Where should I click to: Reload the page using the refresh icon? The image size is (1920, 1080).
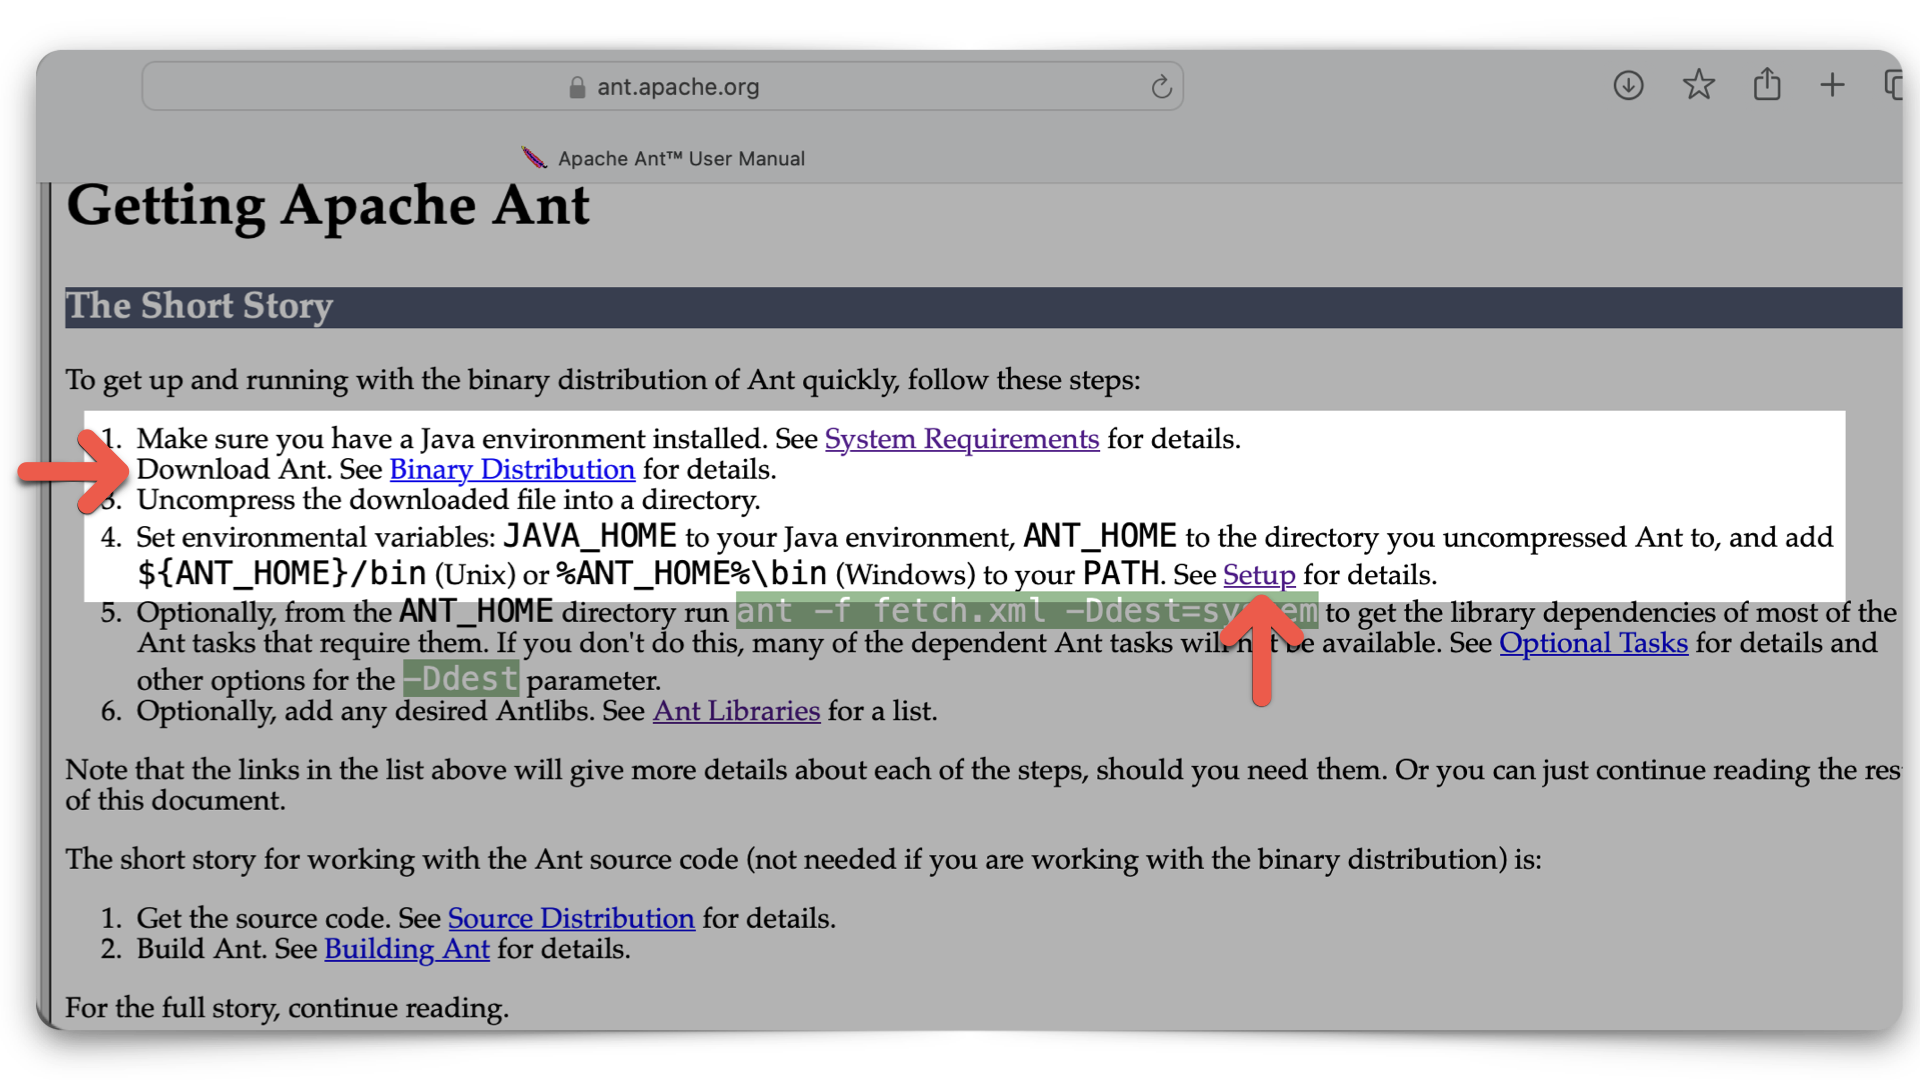pyautogui.click(x=1161, y=86)
